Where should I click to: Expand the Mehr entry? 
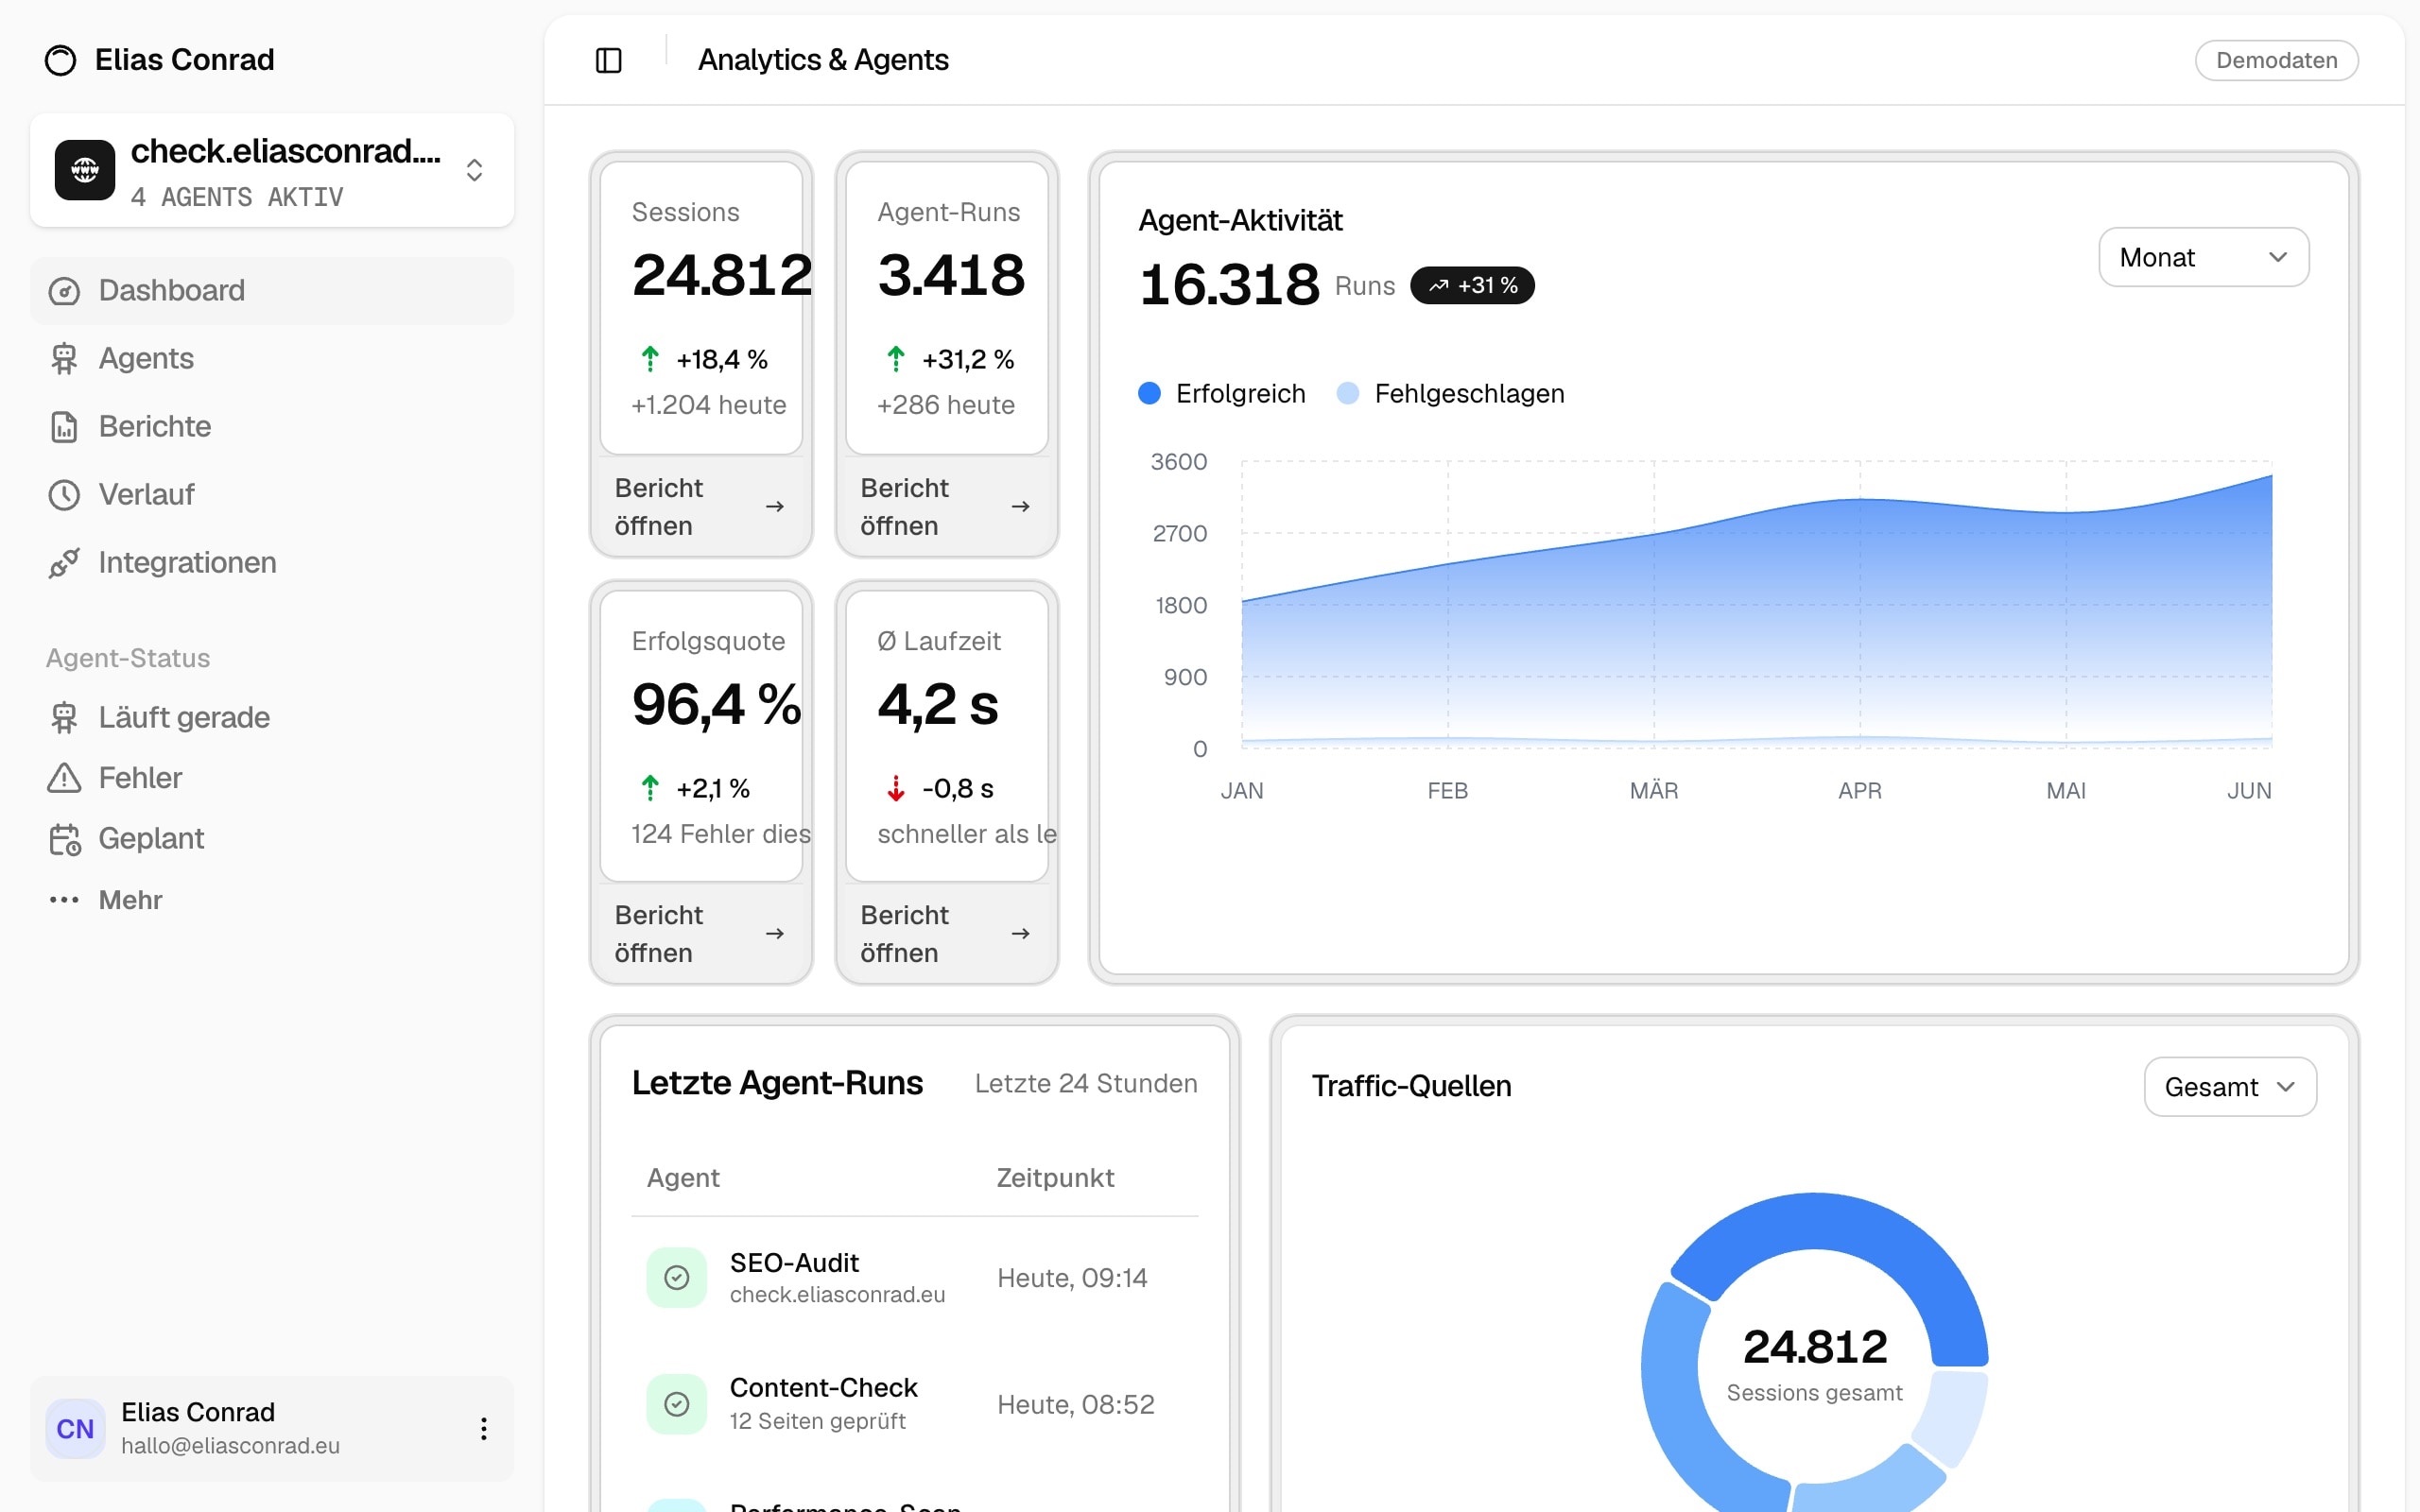tap(272, 900)
